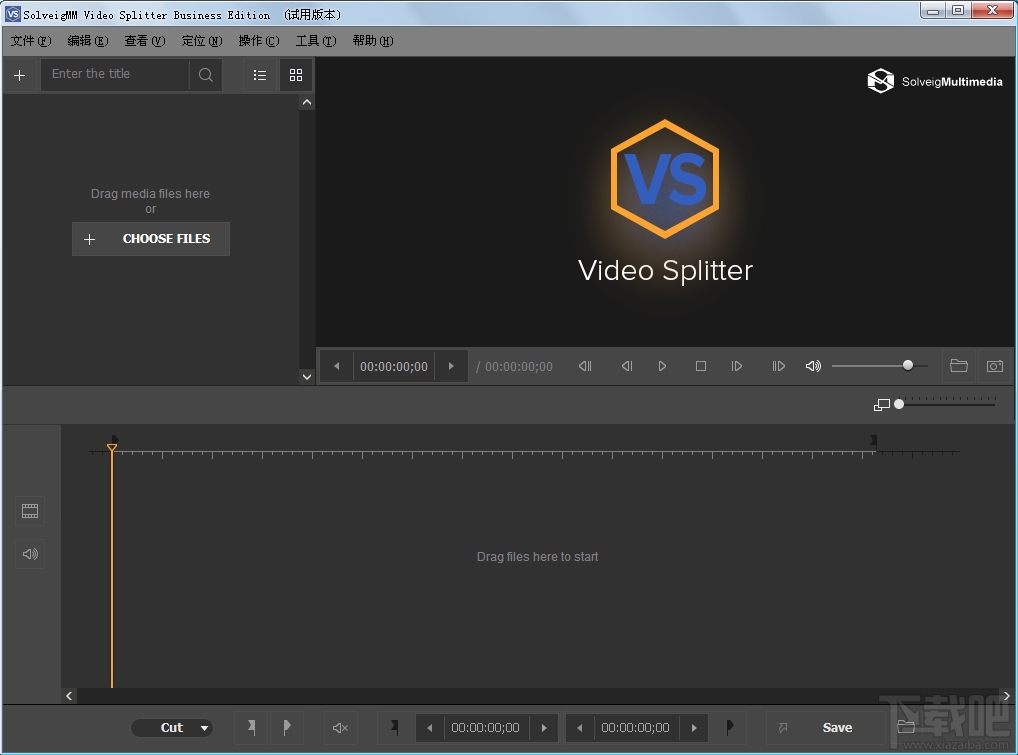1018x755 pixels.
Task: Click the Save button
Action: (x=837, y=728)
